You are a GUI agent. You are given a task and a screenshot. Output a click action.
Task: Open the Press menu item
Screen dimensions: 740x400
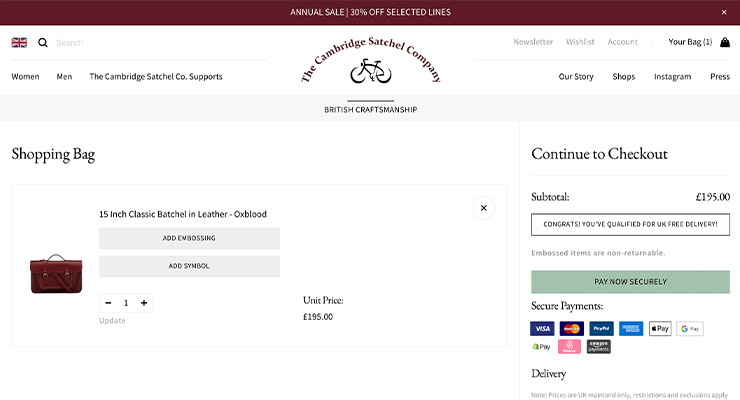coord(720,76)
